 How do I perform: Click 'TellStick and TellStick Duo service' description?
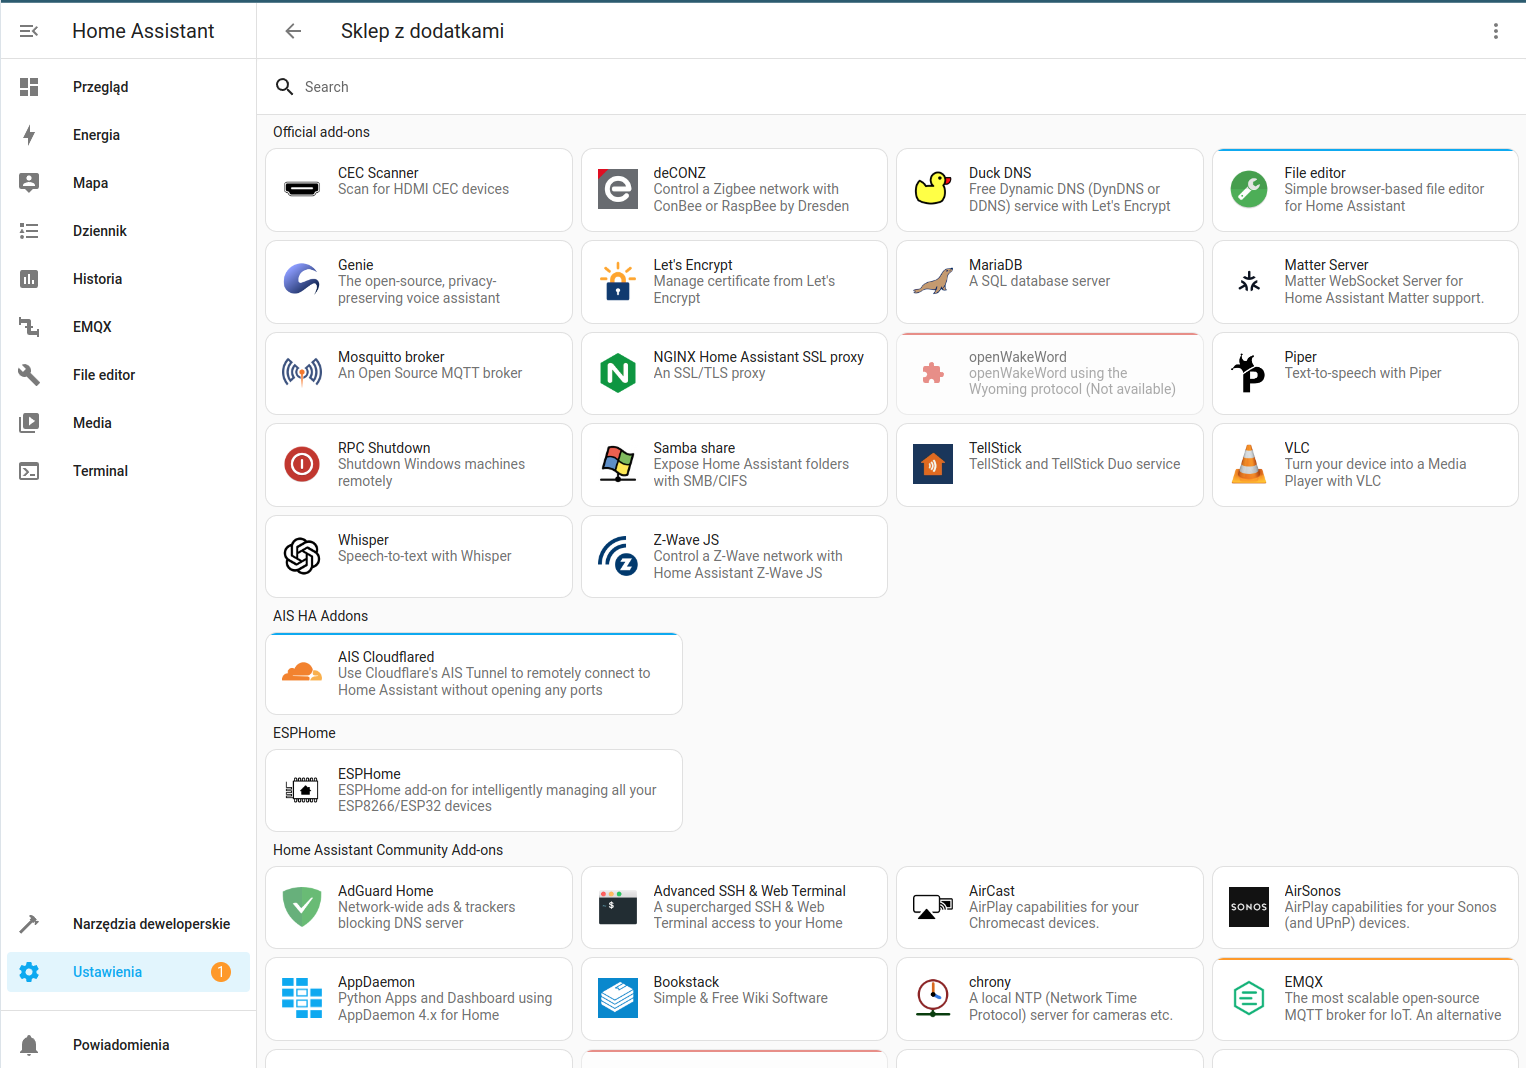coord(1075,464)
